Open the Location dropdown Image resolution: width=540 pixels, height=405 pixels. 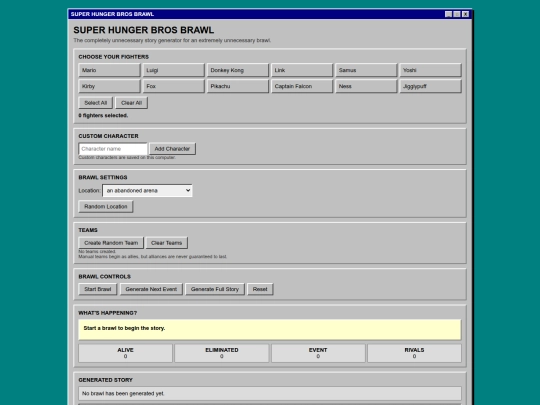tap(147, 190)
